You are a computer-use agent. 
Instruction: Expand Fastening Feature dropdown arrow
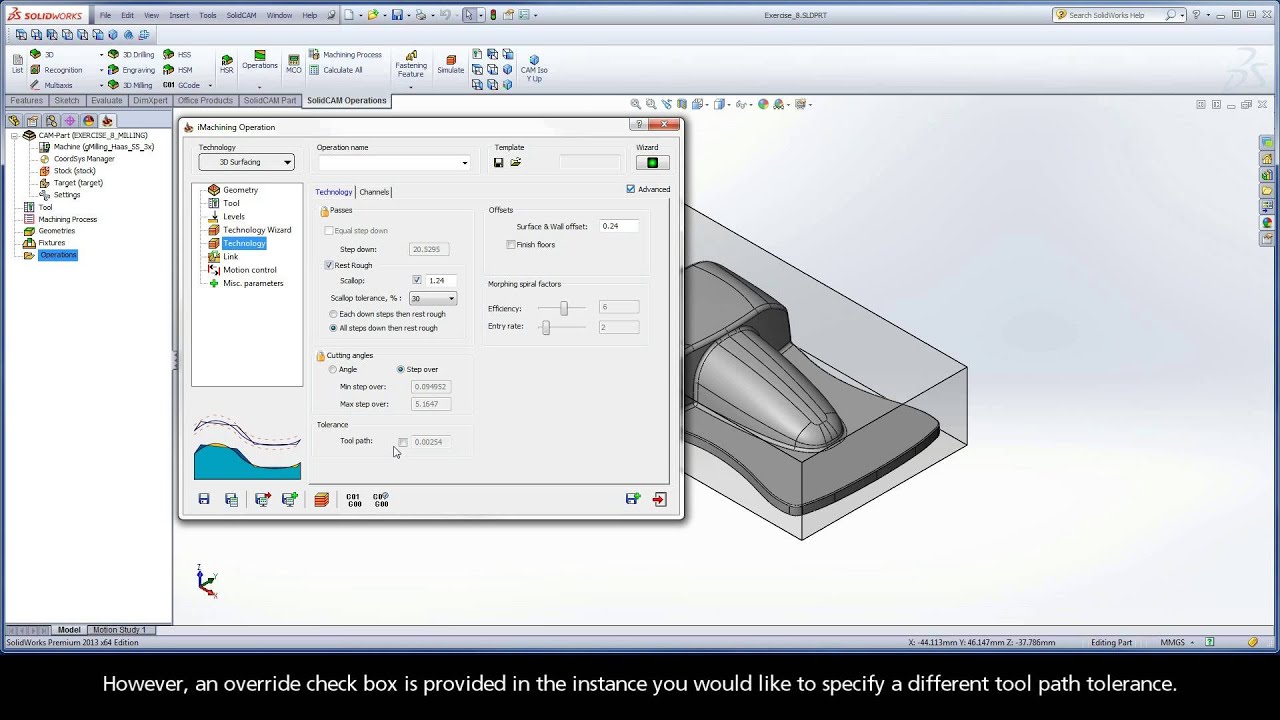pos(411,87)
